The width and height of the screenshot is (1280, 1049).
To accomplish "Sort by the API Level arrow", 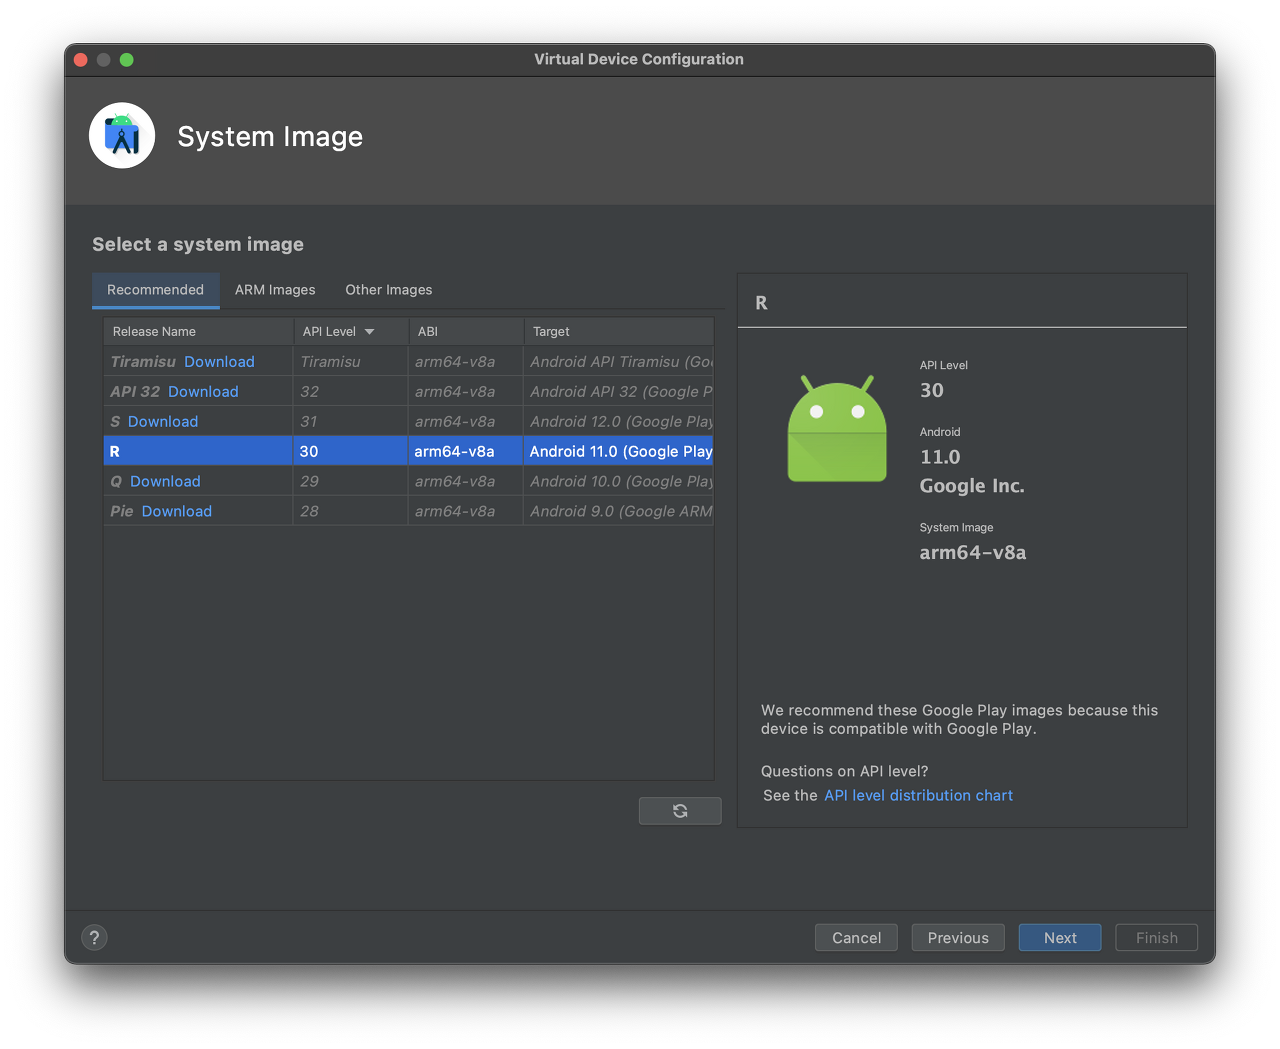I will coord(369,332).
